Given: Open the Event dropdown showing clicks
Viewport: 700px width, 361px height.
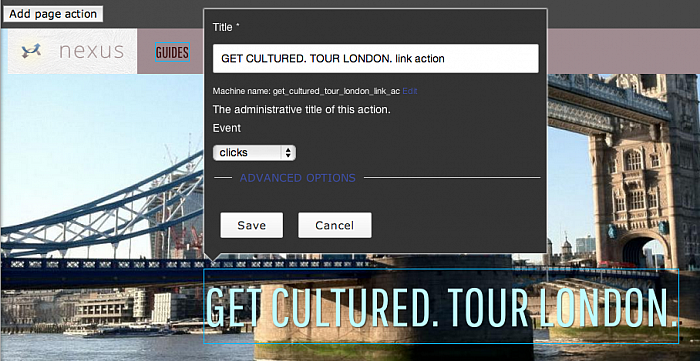Looking at the screenshot, I should (254, 153).
